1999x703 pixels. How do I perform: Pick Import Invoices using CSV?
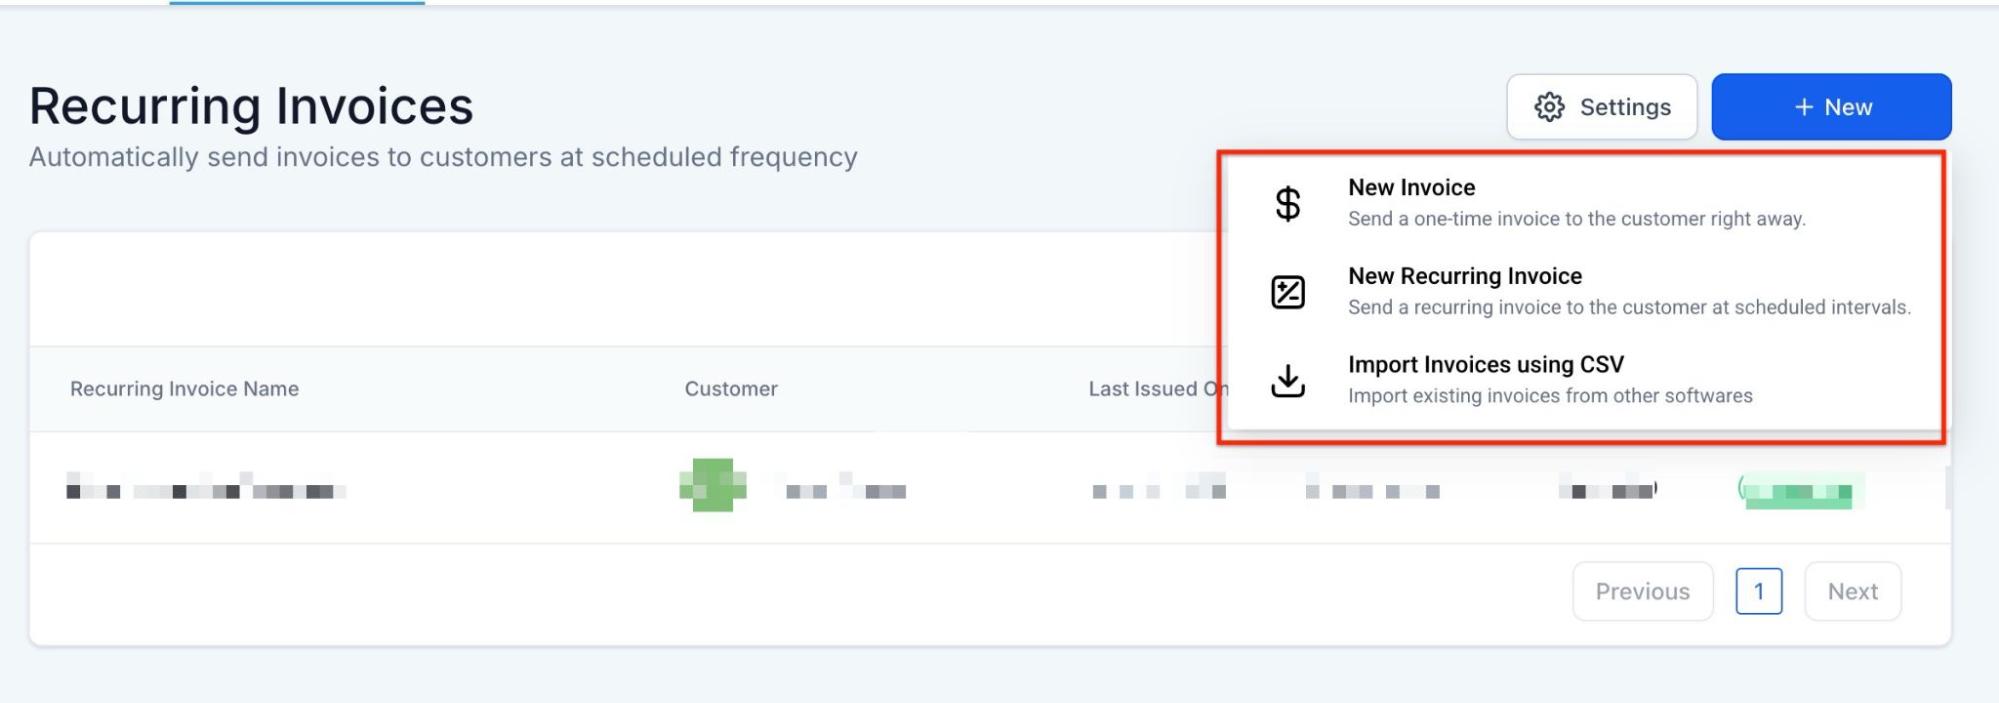(x=1485, y=365)
